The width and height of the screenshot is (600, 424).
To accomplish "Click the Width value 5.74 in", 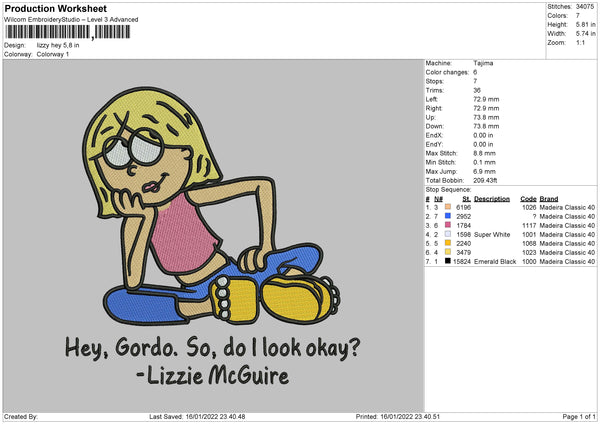I will [585, 34].
